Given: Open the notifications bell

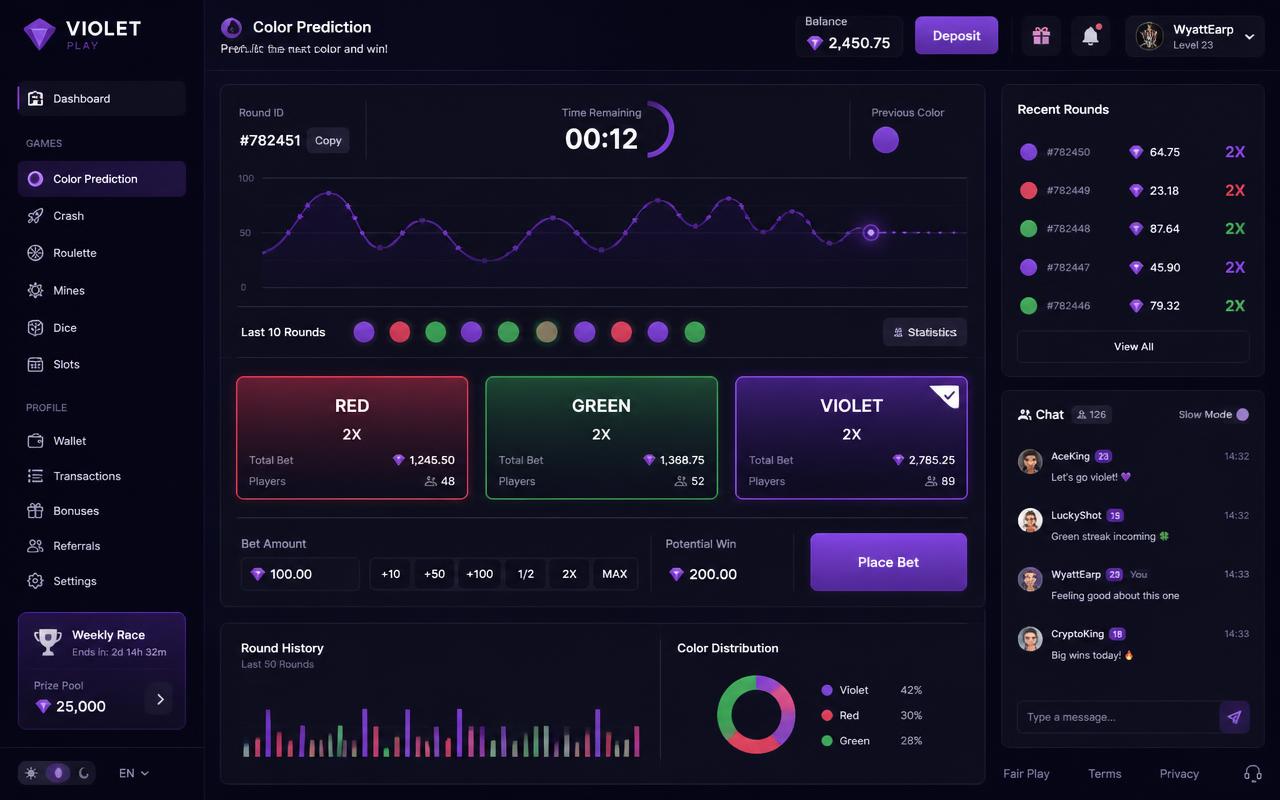Looking at the screenshot, I should click(x=1091, y=36).
